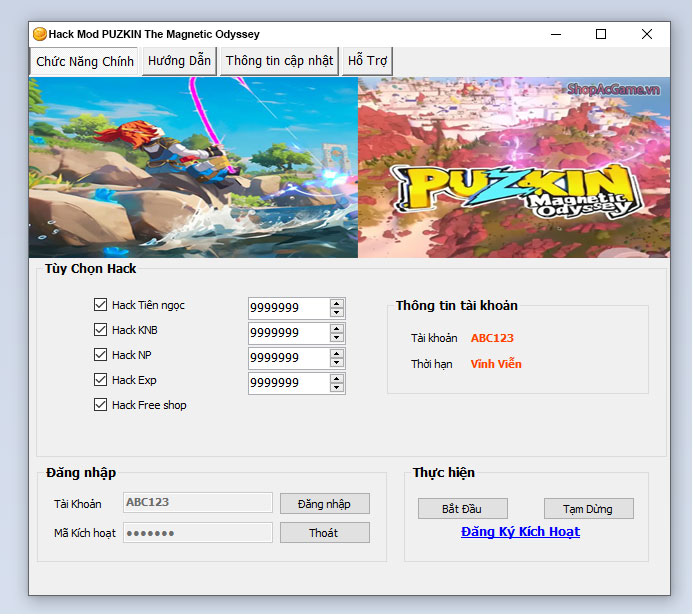693x616 pixels.
Task: Increase the Hack NP value with up arrow
Action: pos(337,354)
